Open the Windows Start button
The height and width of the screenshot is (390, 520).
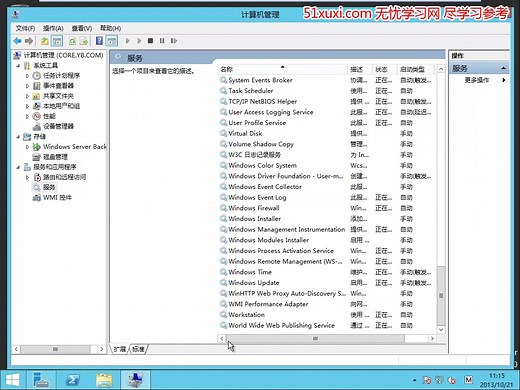[x=13, y=380]
